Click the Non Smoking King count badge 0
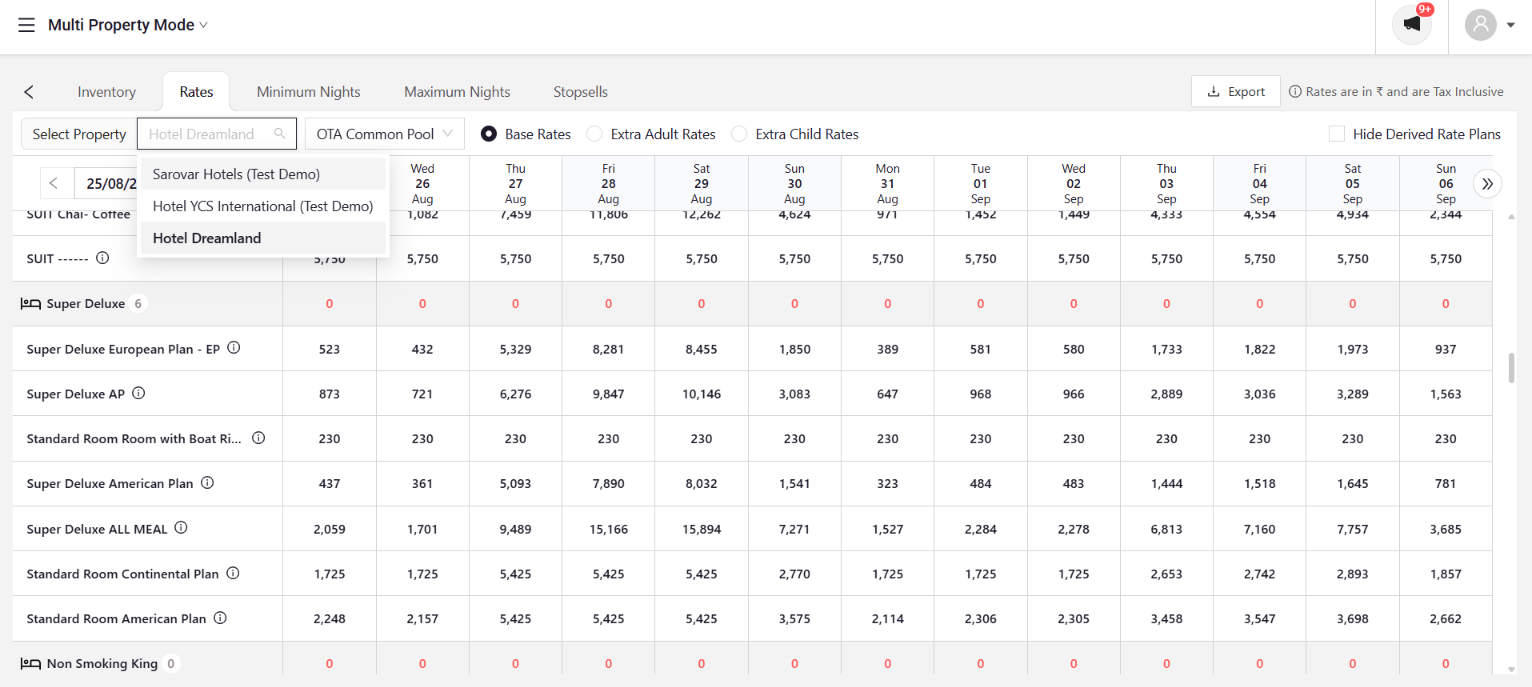 point(171,663)
